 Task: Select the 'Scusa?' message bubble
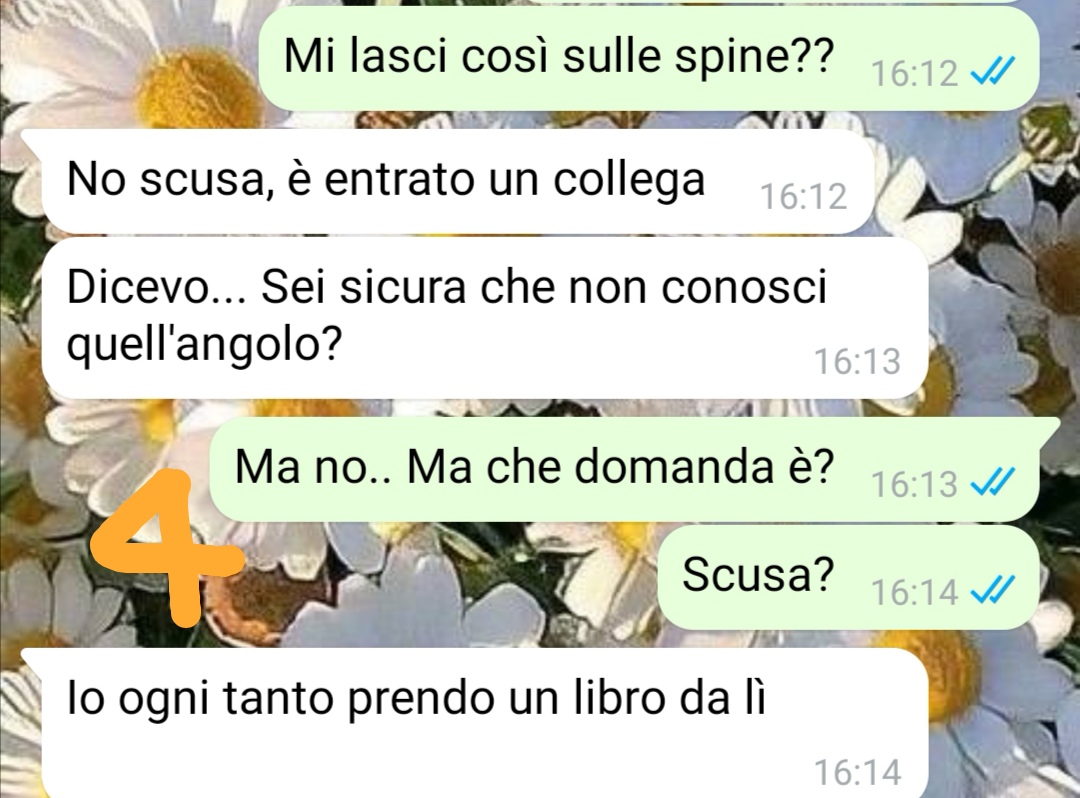848,577
